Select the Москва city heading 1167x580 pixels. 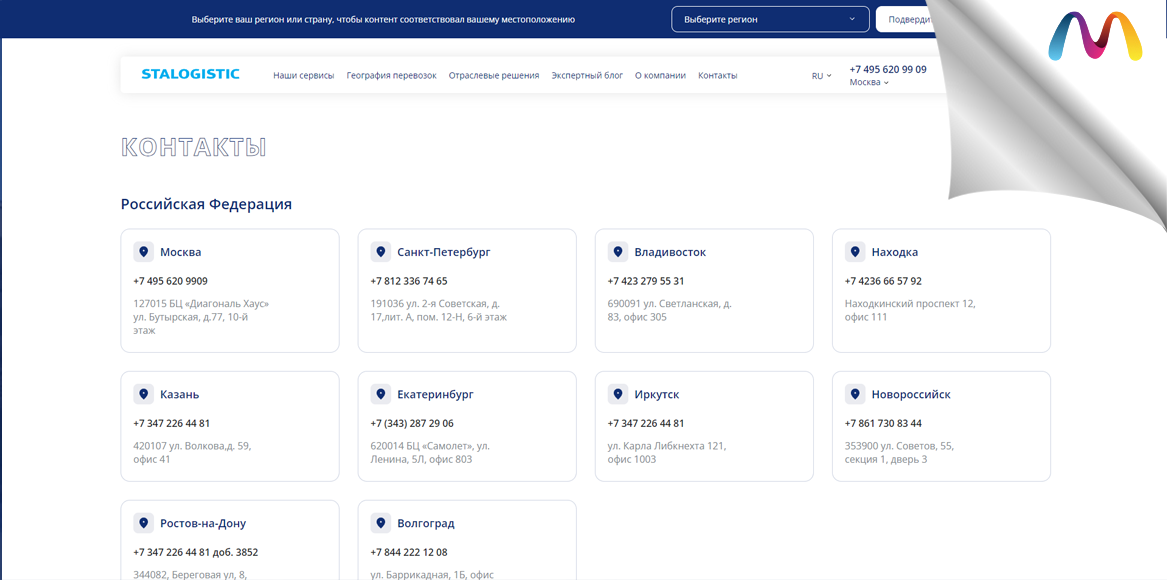pos(181,252)
